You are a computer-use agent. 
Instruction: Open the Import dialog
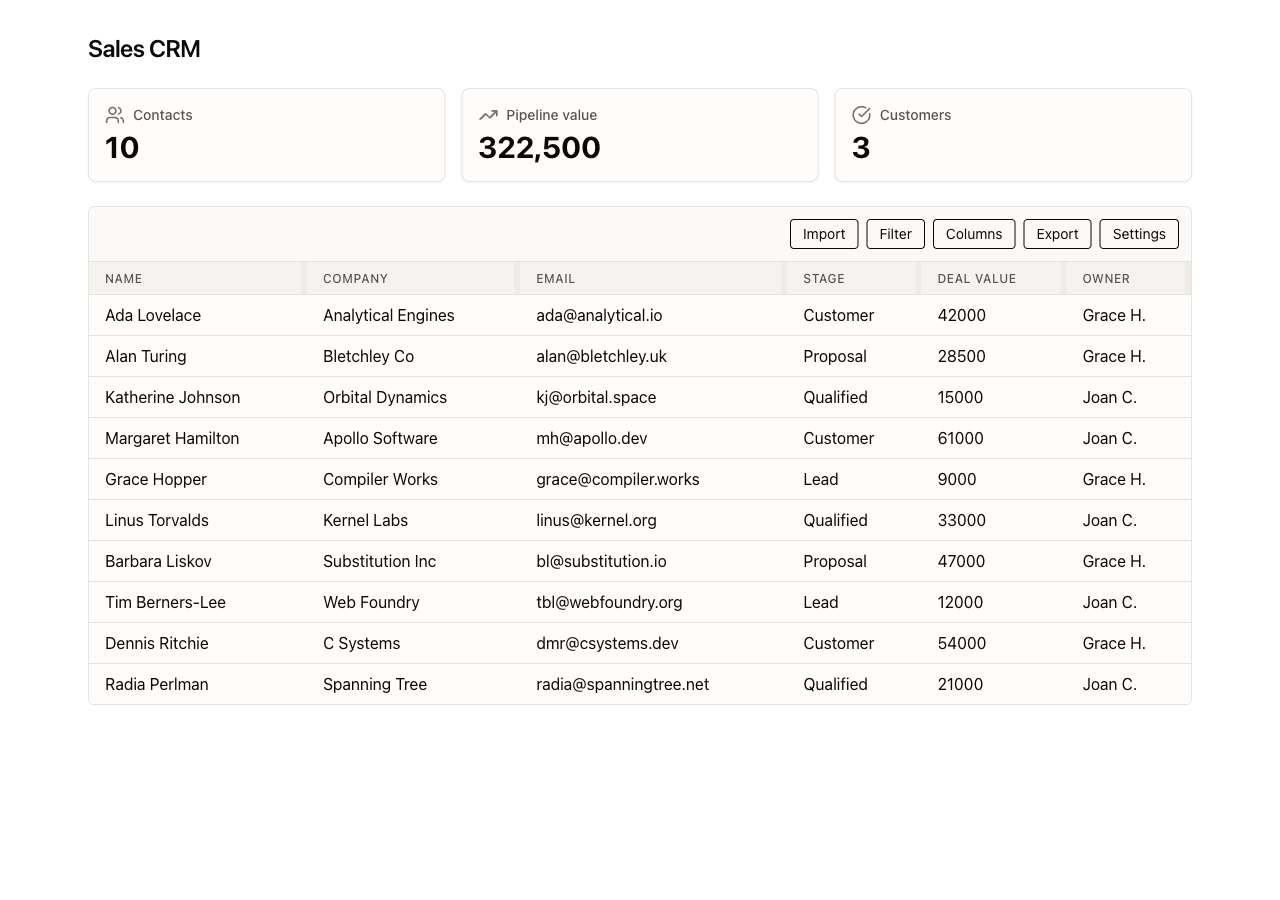[x=824, y=234]
